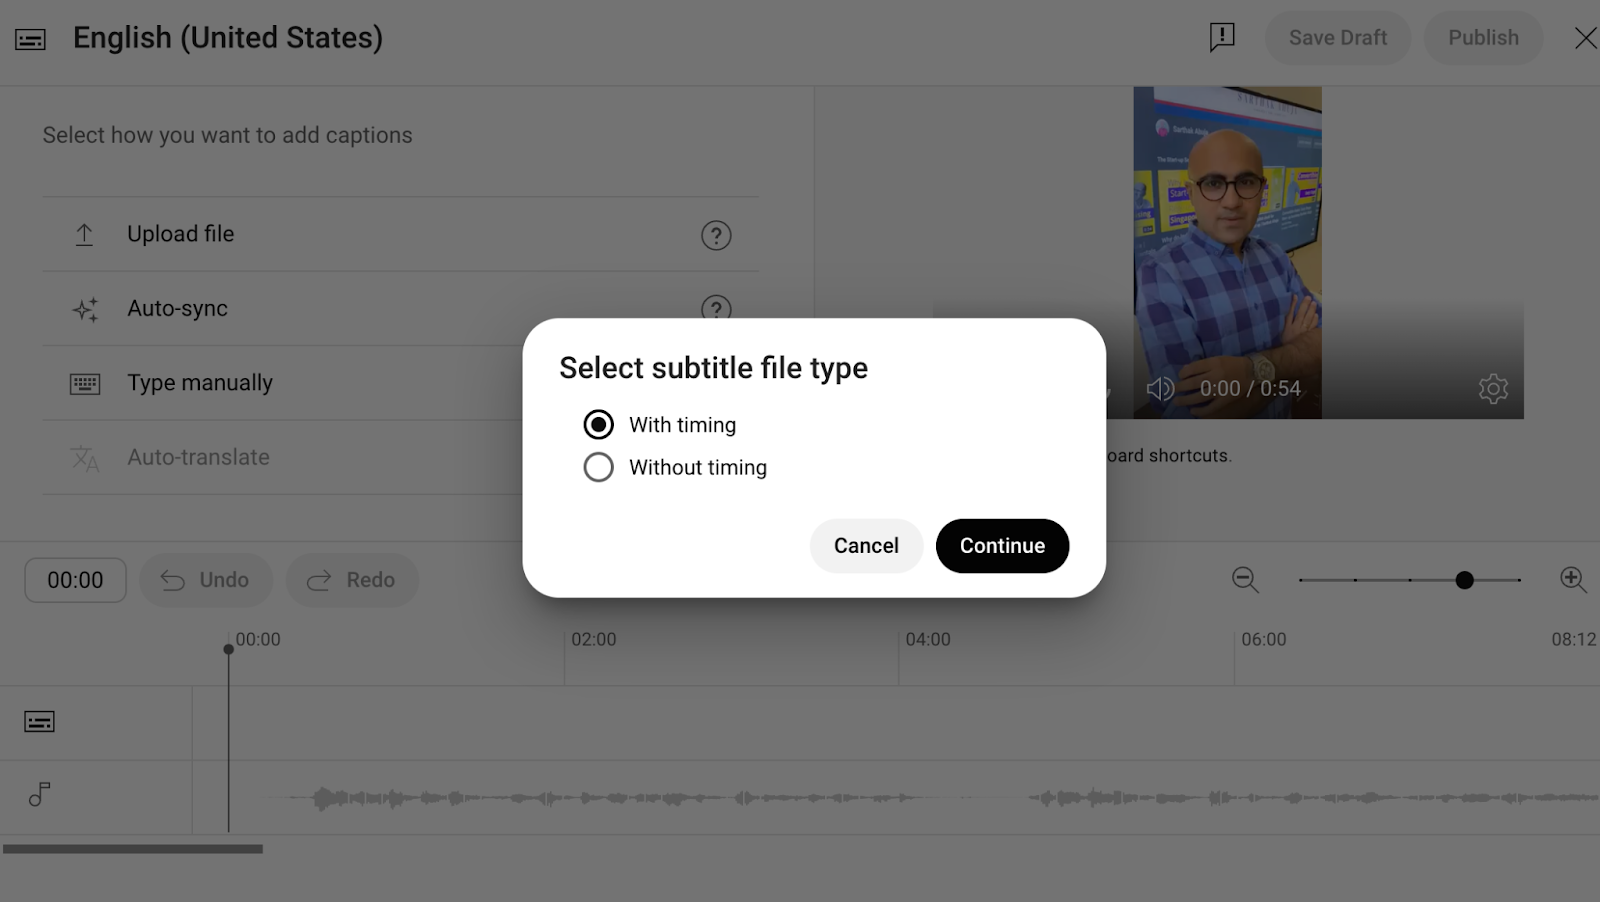This screenshot has height=902, width=1600.
Task: Click Continue in the subtitle dialog
Action: (x=1002, y=546)
